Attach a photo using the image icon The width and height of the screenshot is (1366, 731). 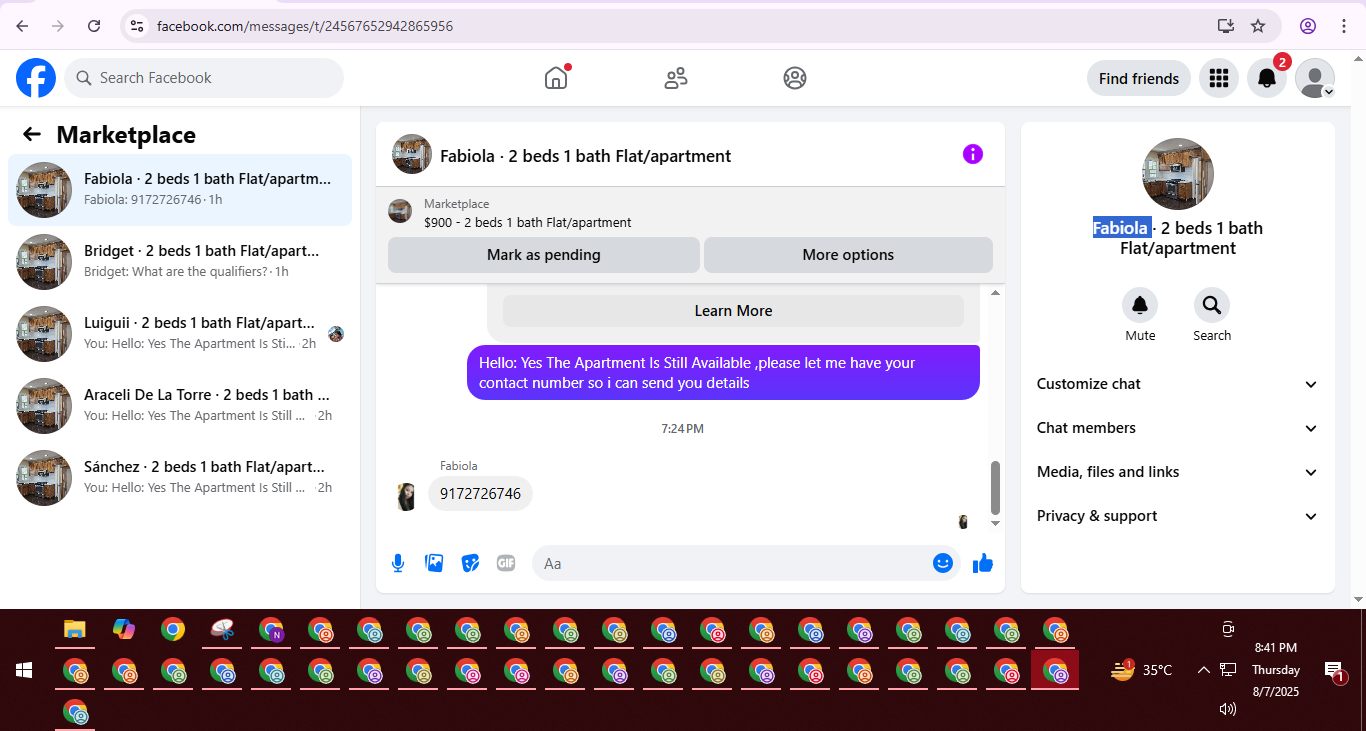[434, 563]
